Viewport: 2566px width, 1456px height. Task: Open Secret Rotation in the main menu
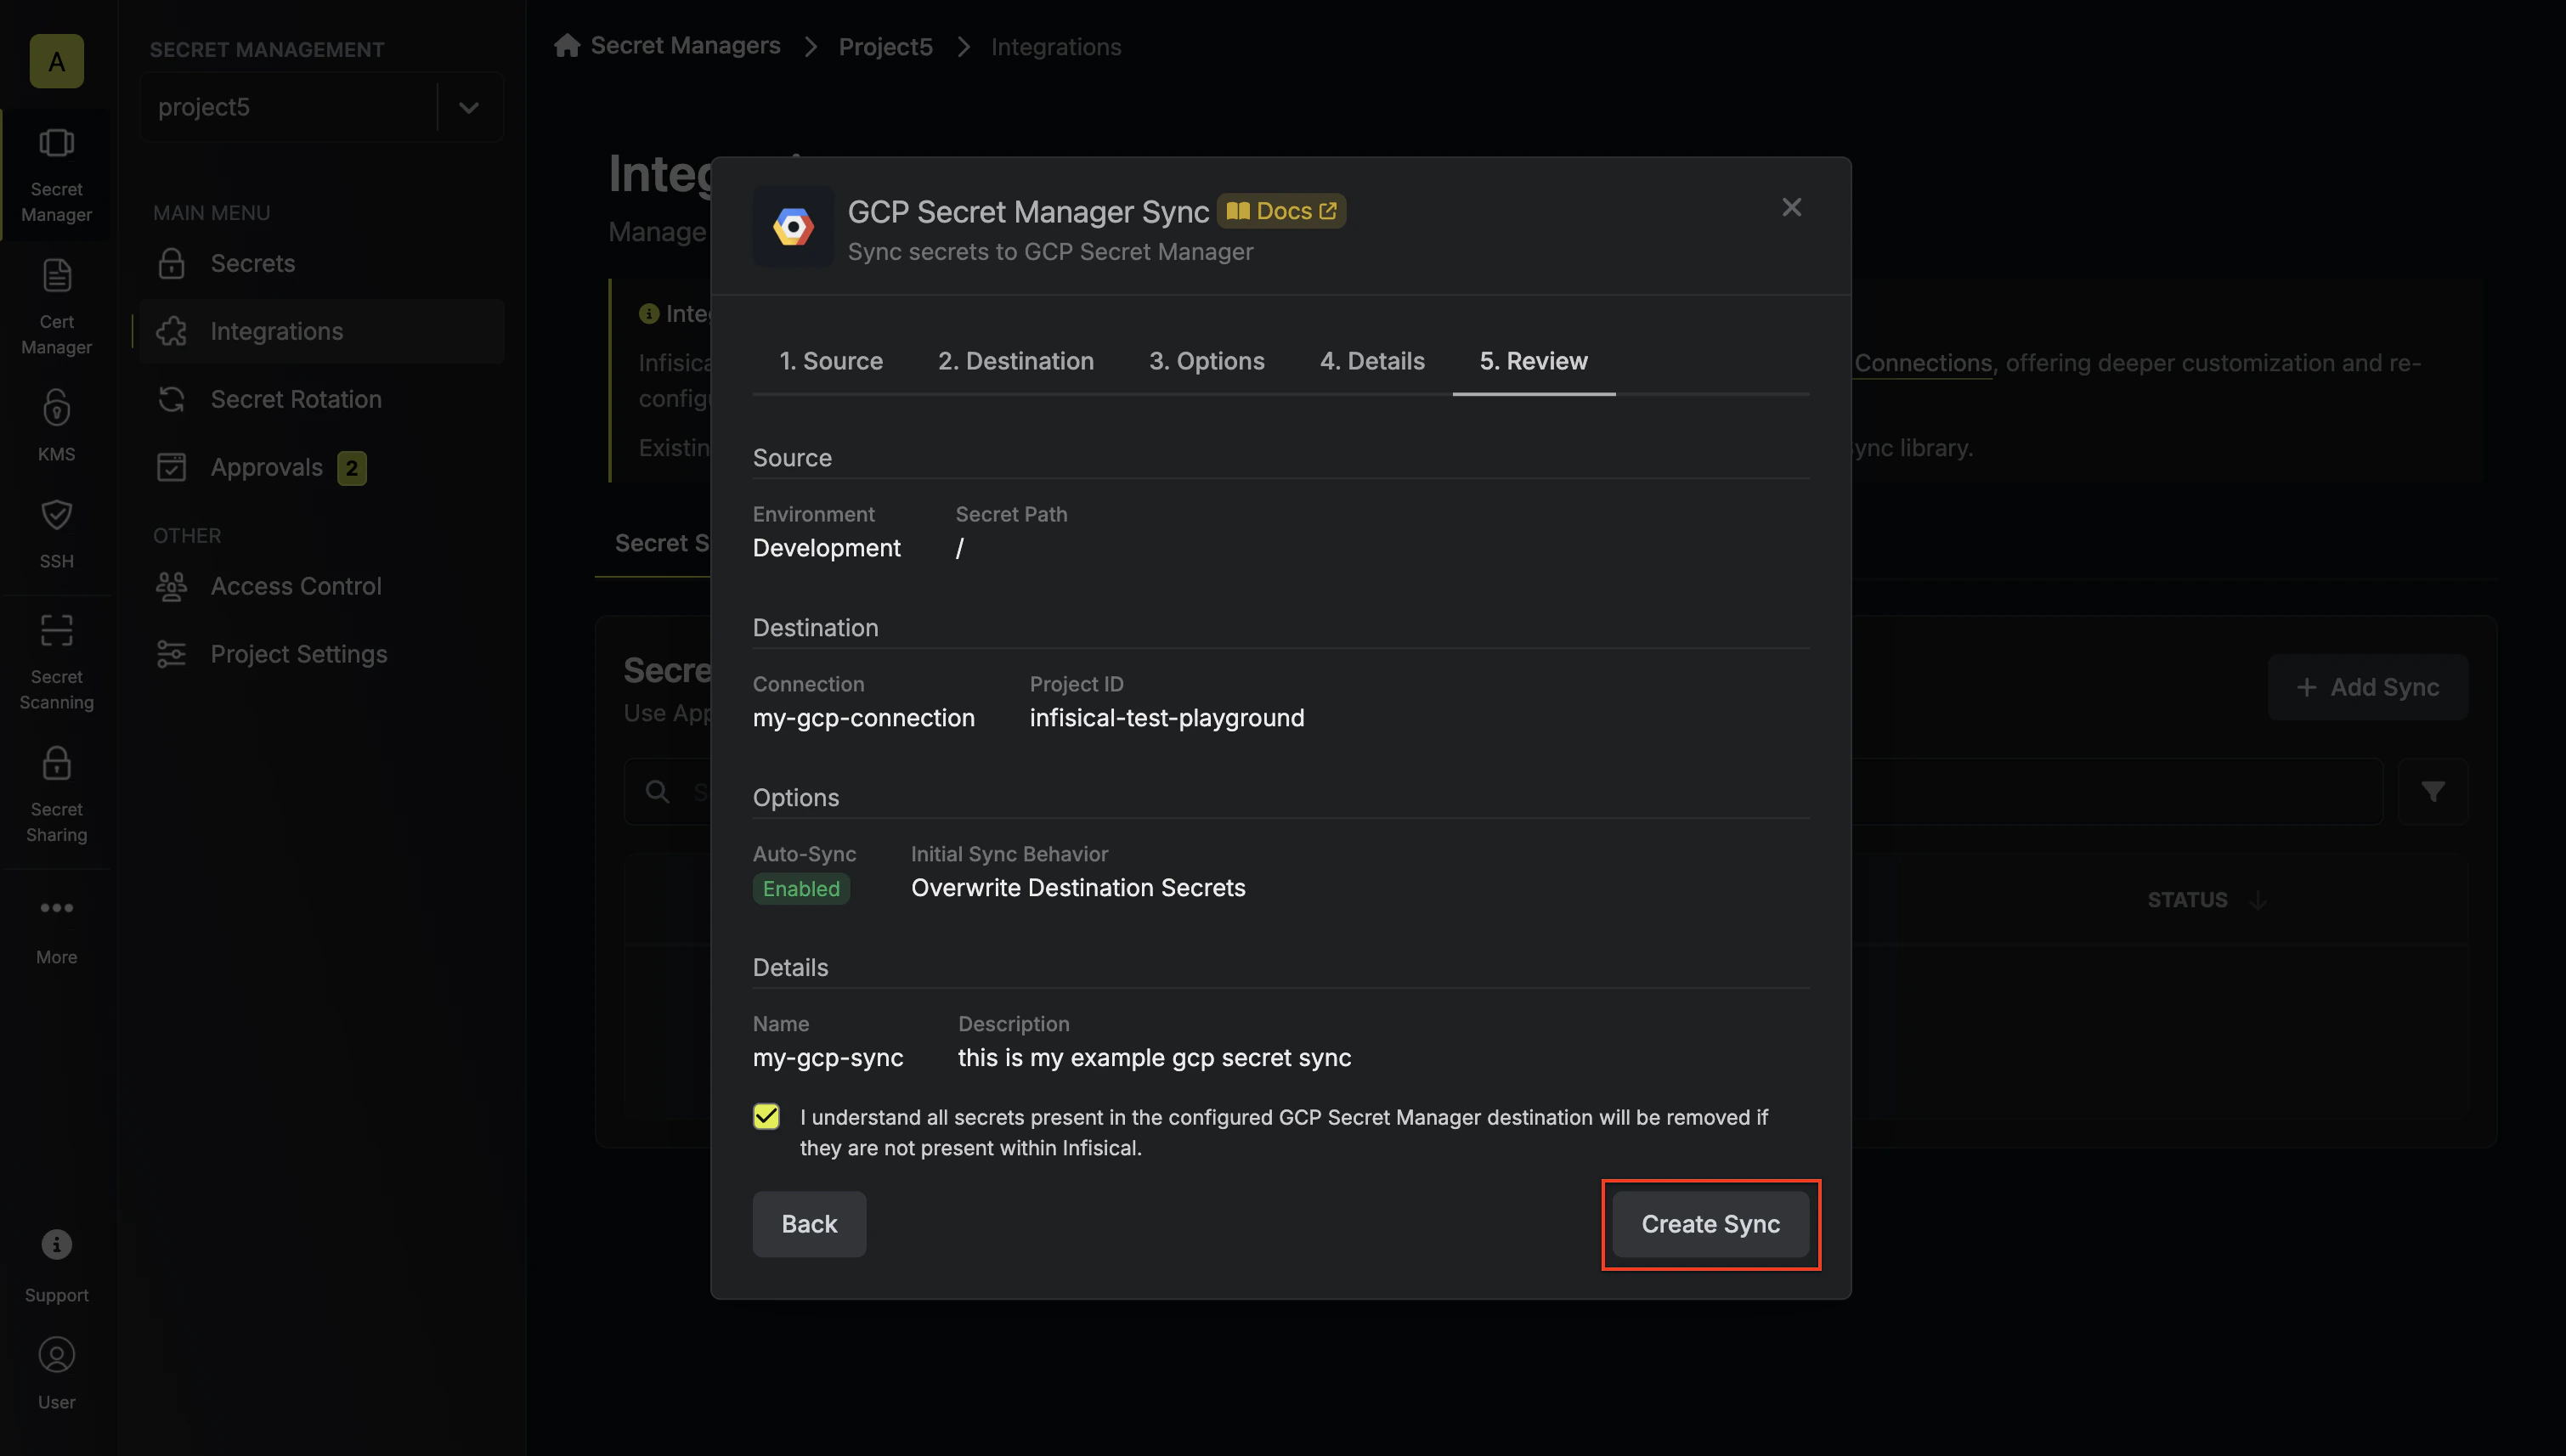point(322,399)
